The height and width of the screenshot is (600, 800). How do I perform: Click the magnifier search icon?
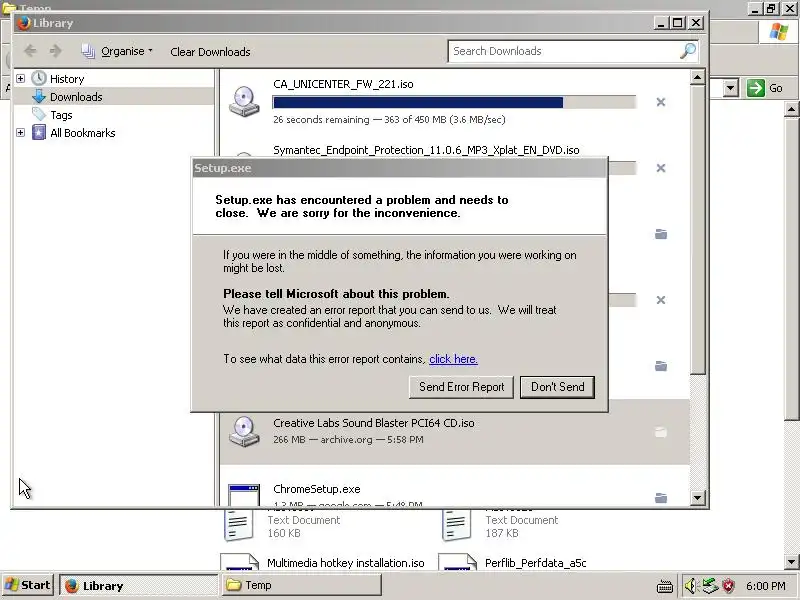[x=688, y=51]
